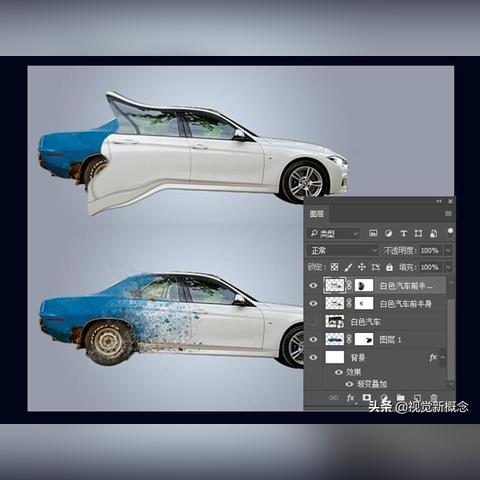Open the 类型 filter type dropdown
The width and height of the screenshot is (480, 480).
point(333,234)
